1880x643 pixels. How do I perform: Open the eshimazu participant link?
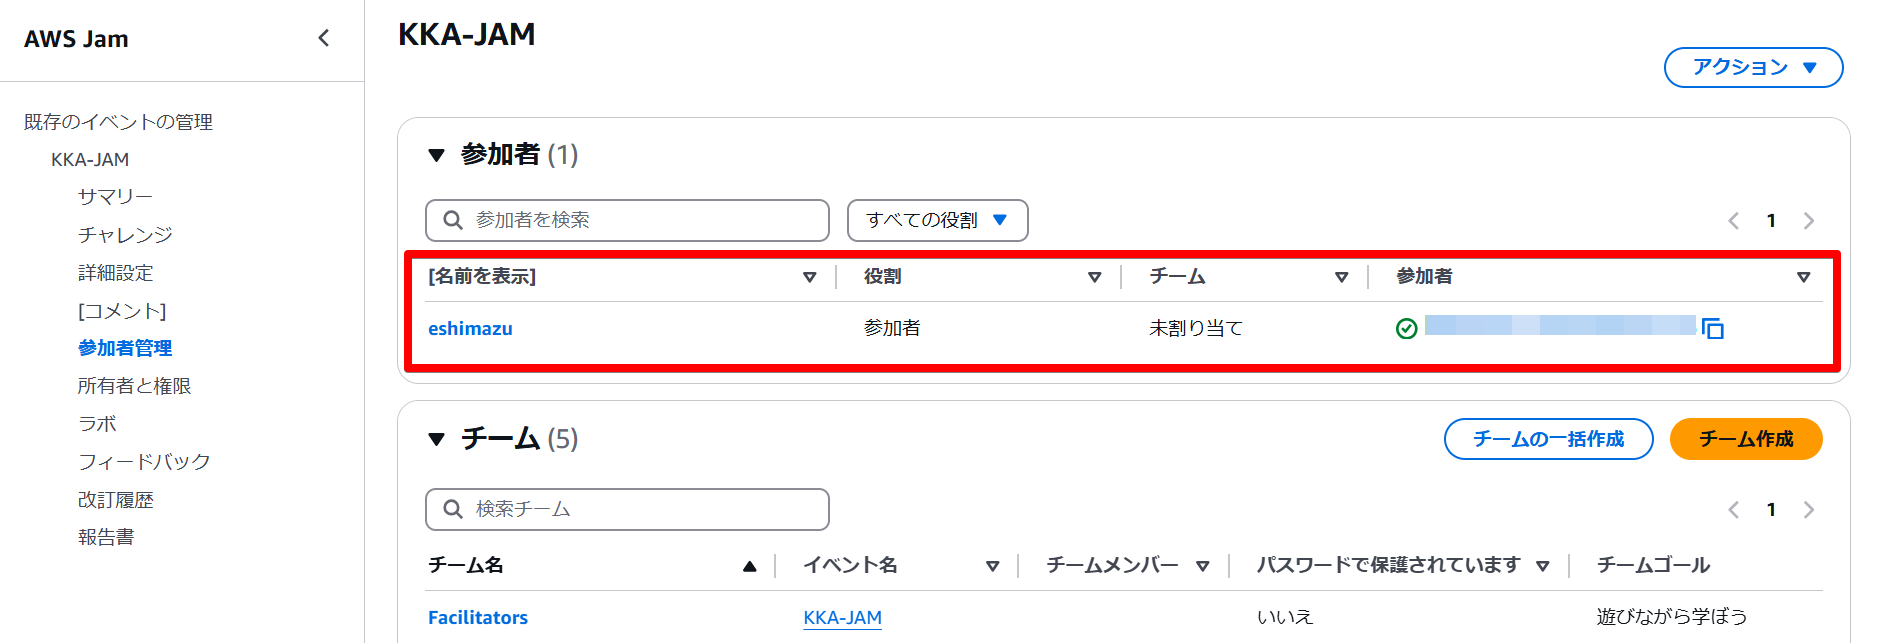point(470,329)
